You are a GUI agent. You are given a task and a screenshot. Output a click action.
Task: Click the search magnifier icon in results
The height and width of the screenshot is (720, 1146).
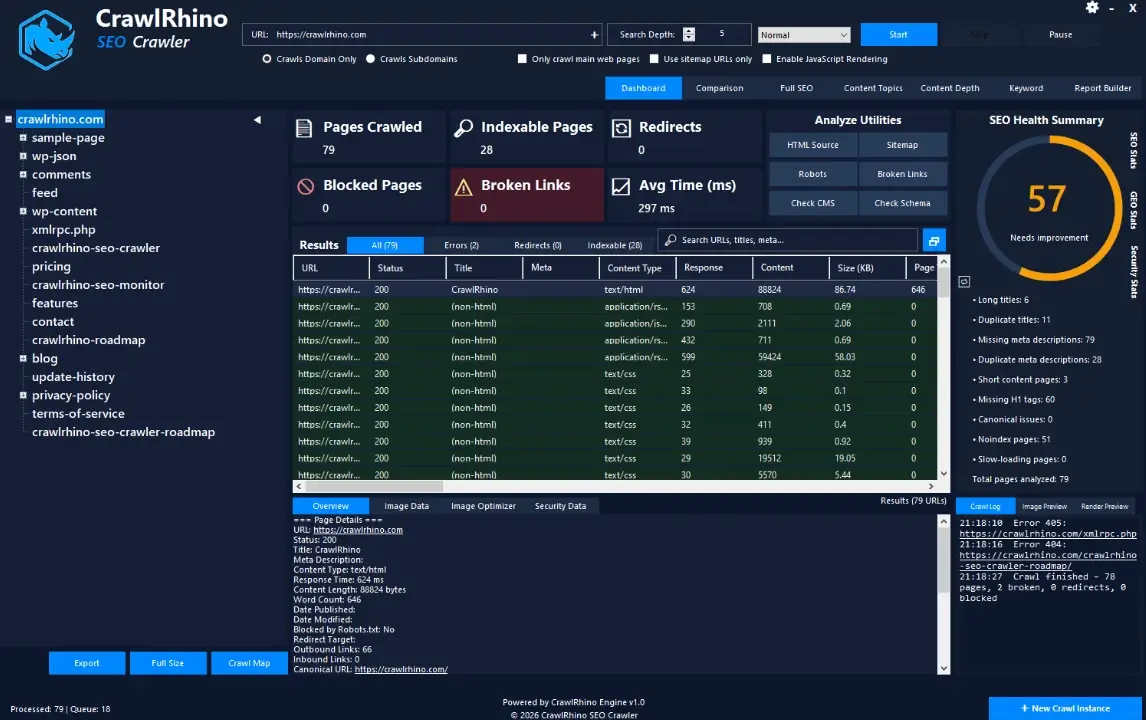click(x=670, y=240)
